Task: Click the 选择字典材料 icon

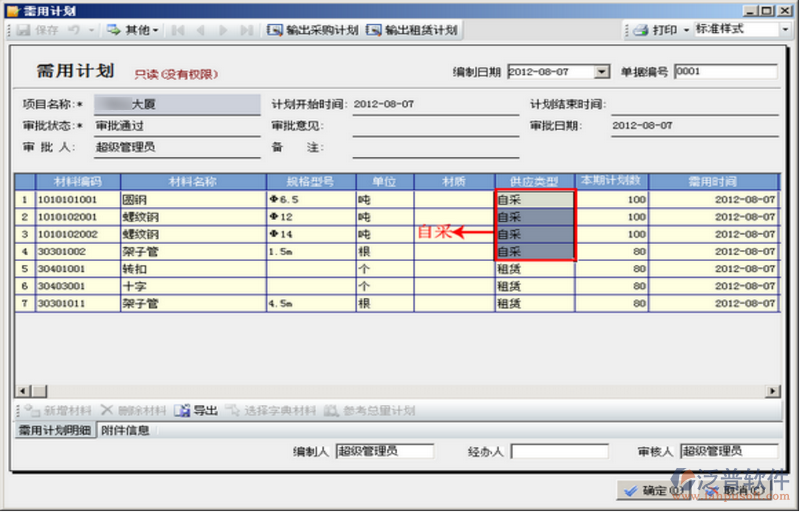Action: click(x=233, y=411)
